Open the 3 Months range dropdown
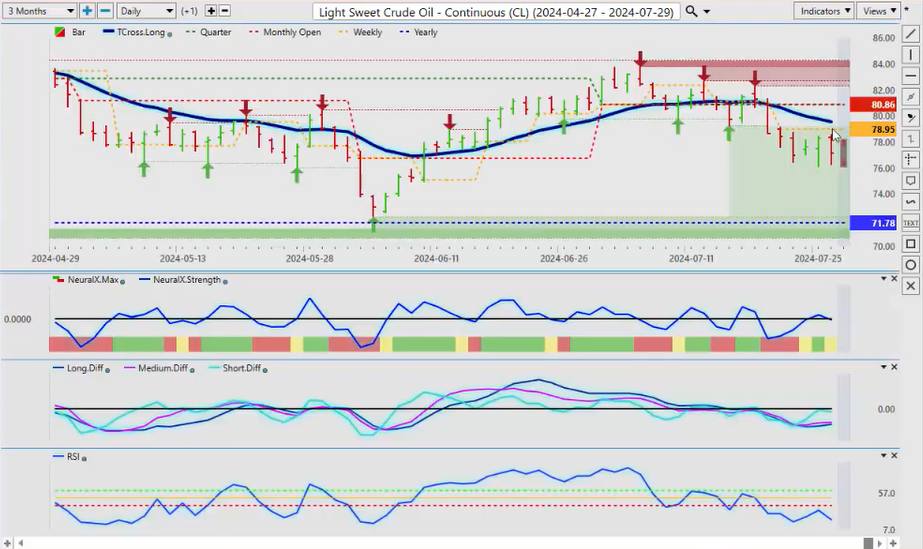Image resolution: width=923 pixels, height=549 pixels. tap(39, 11)
